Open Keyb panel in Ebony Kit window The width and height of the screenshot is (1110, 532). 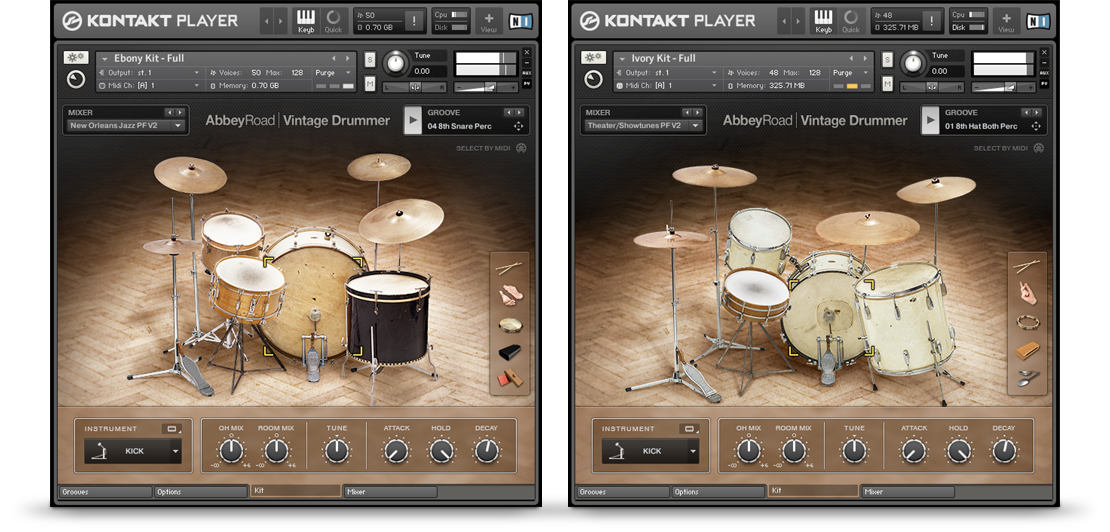click(306, 21)
